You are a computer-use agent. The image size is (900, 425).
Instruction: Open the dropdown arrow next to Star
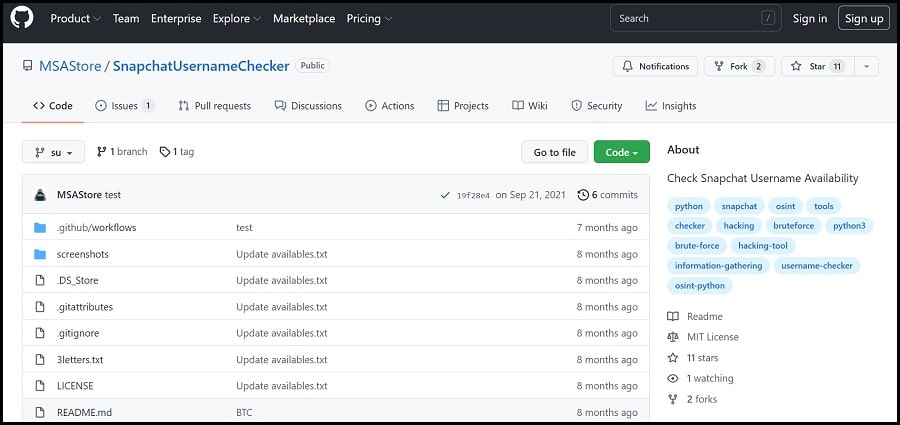(867, 66)
